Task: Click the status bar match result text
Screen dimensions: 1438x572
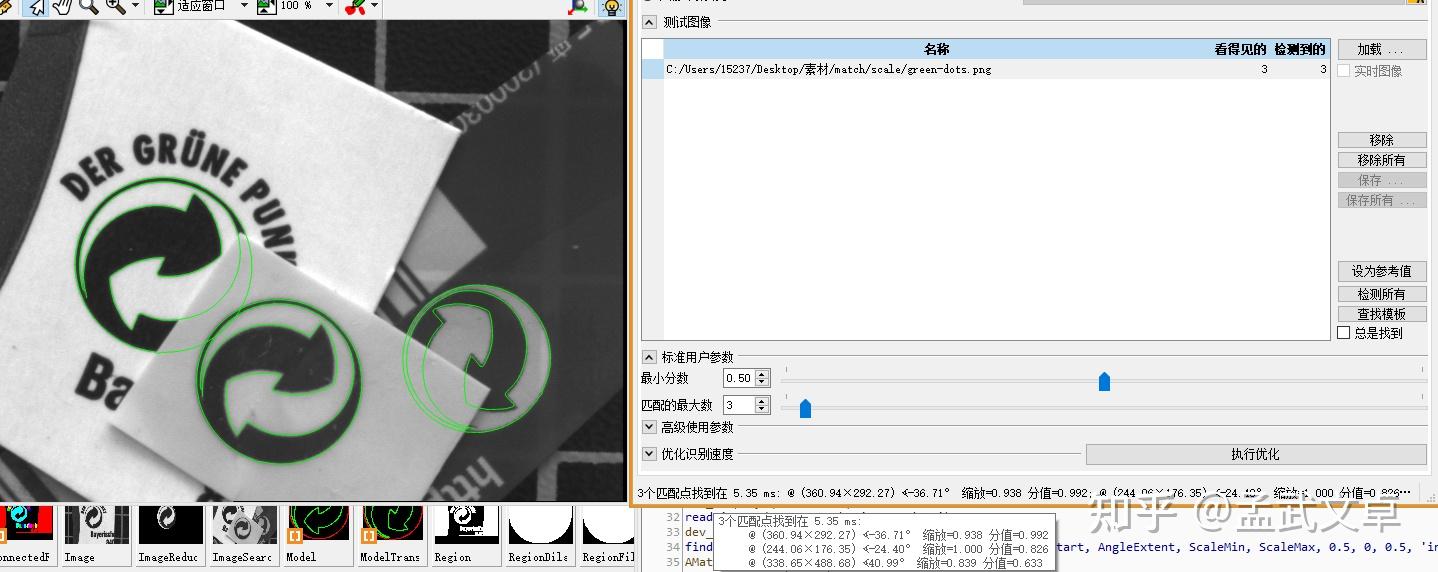Action: click(x=1025, y=493)
